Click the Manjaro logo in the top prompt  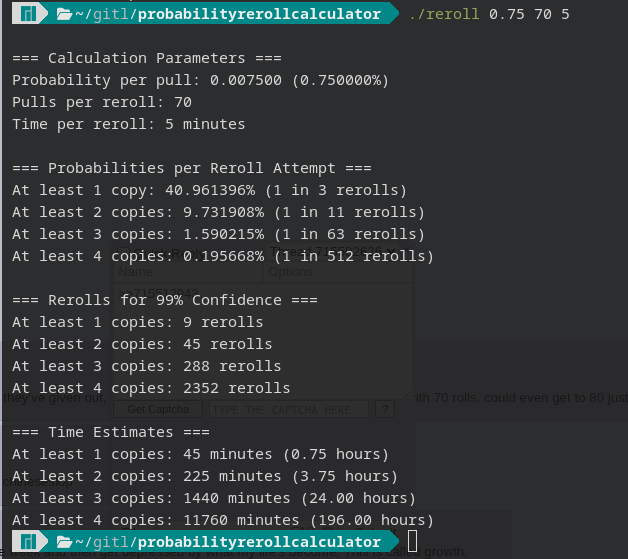click(28, 14)
